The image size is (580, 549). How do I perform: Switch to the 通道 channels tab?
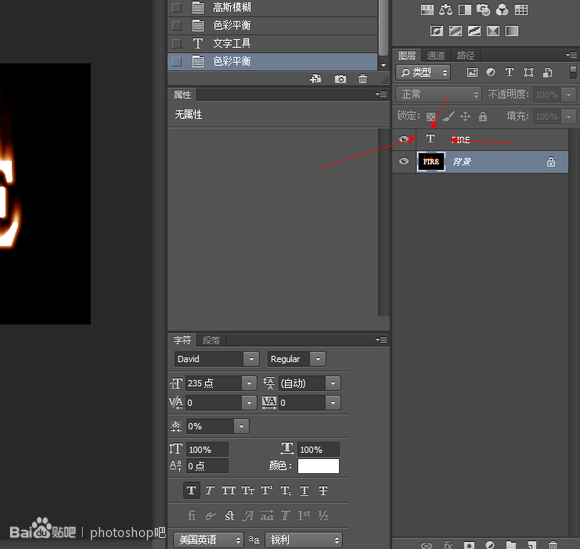[436, 55]
